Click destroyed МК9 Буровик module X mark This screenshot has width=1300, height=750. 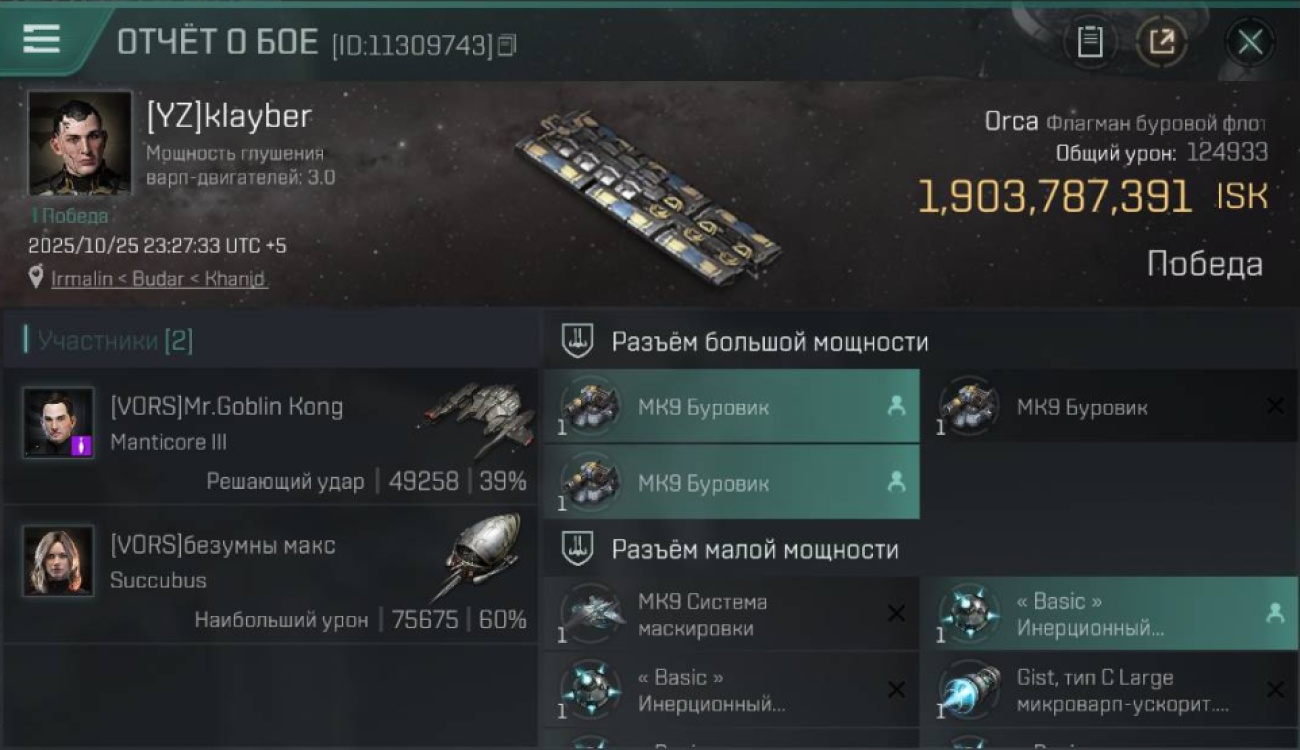click(1275, 406)
